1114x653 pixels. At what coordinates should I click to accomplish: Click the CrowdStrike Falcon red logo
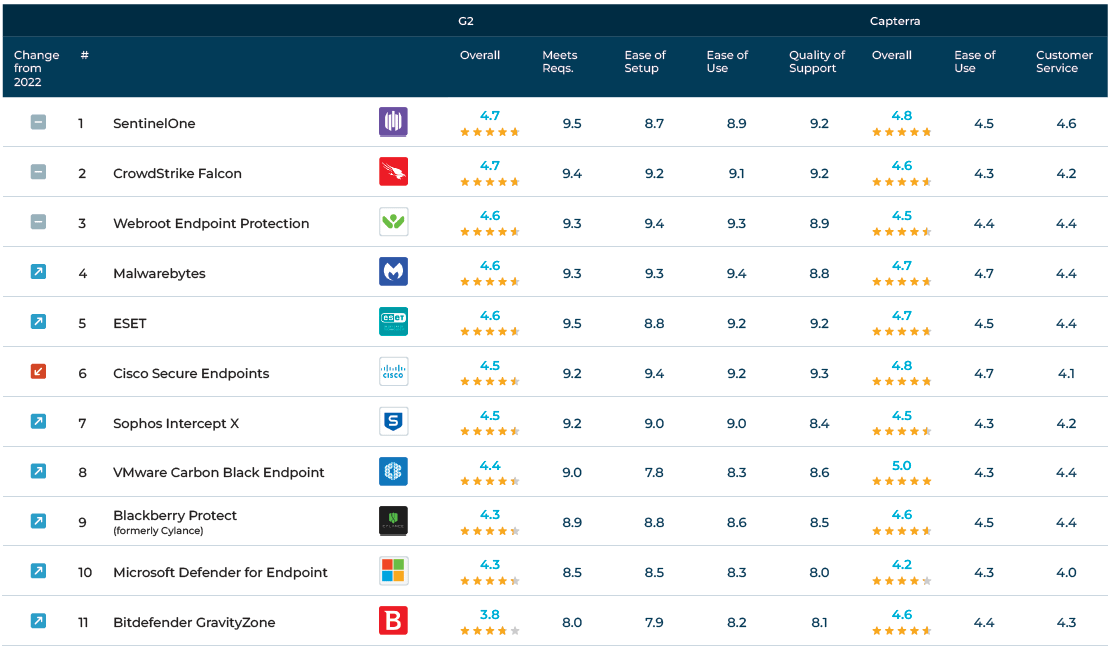click(x=393, y=172)
